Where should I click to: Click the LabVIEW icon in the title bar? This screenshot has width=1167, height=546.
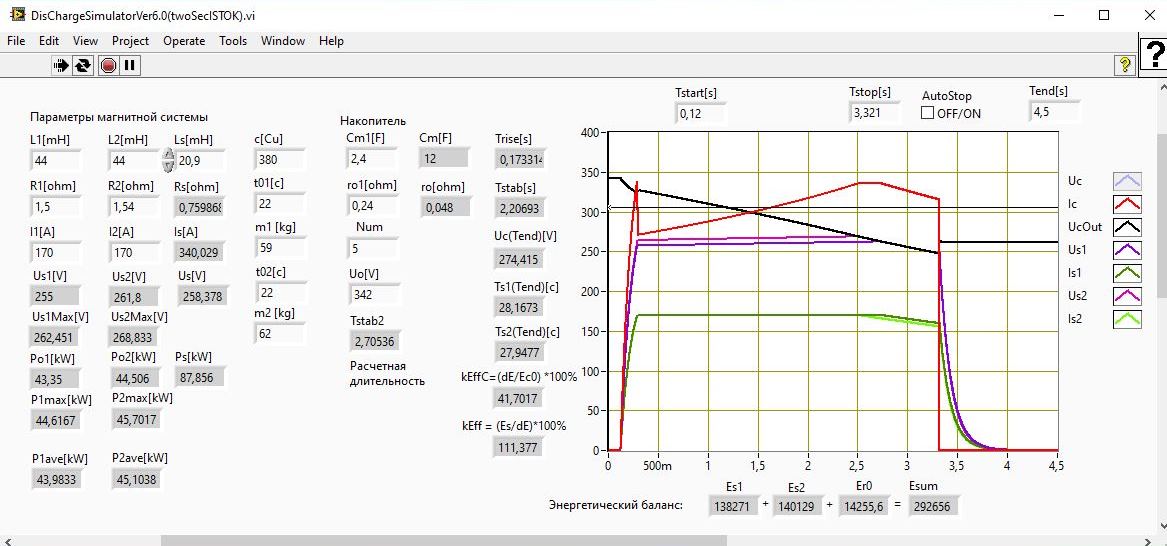17,16
